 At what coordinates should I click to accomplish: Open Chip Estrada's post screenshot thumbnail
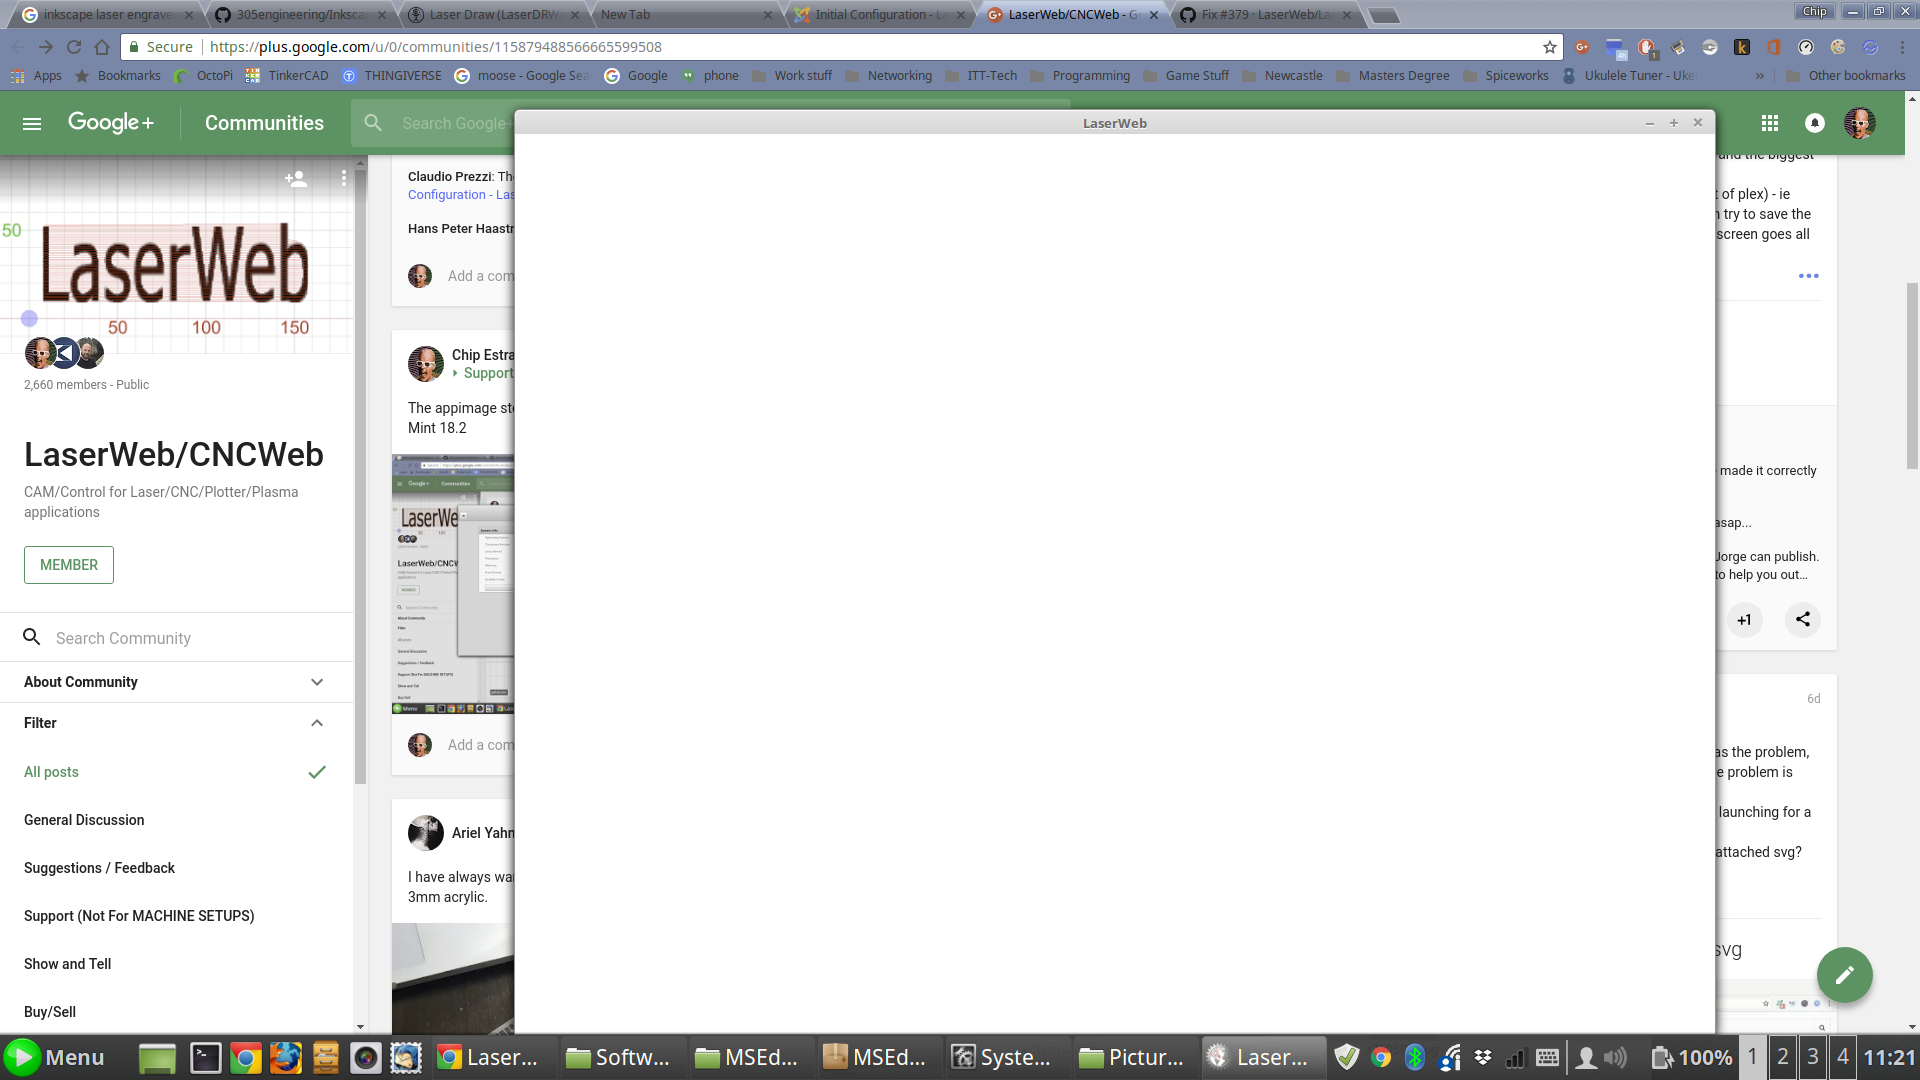453,585
